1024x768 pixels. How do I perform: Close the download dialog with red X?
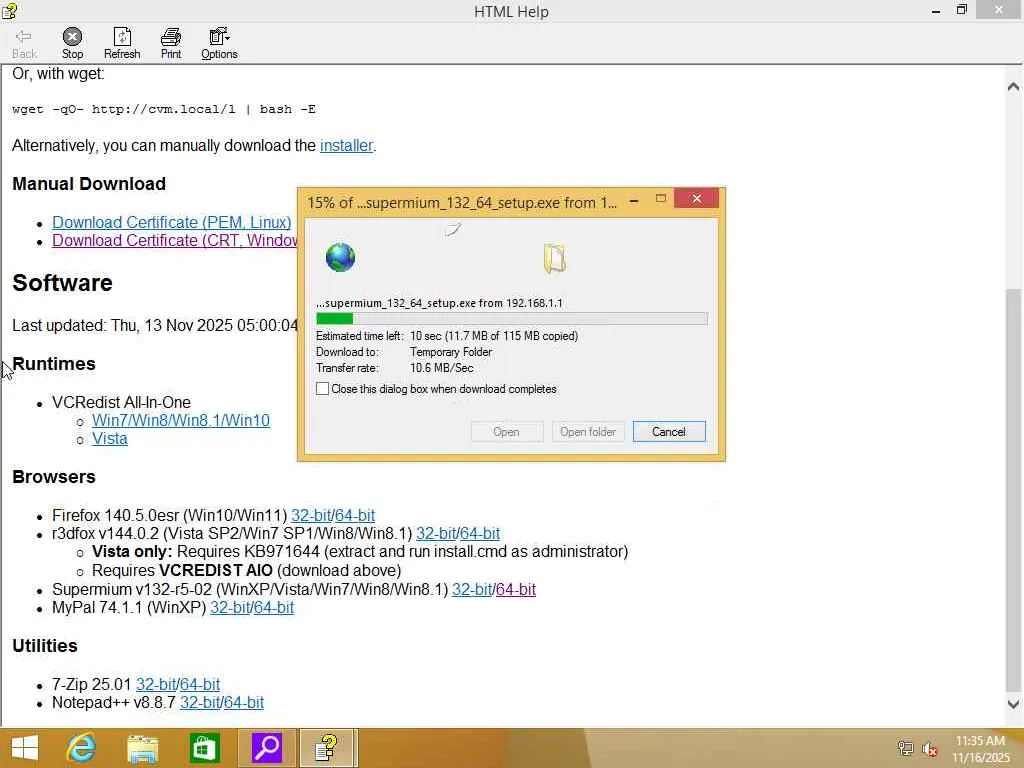point(696,199)
